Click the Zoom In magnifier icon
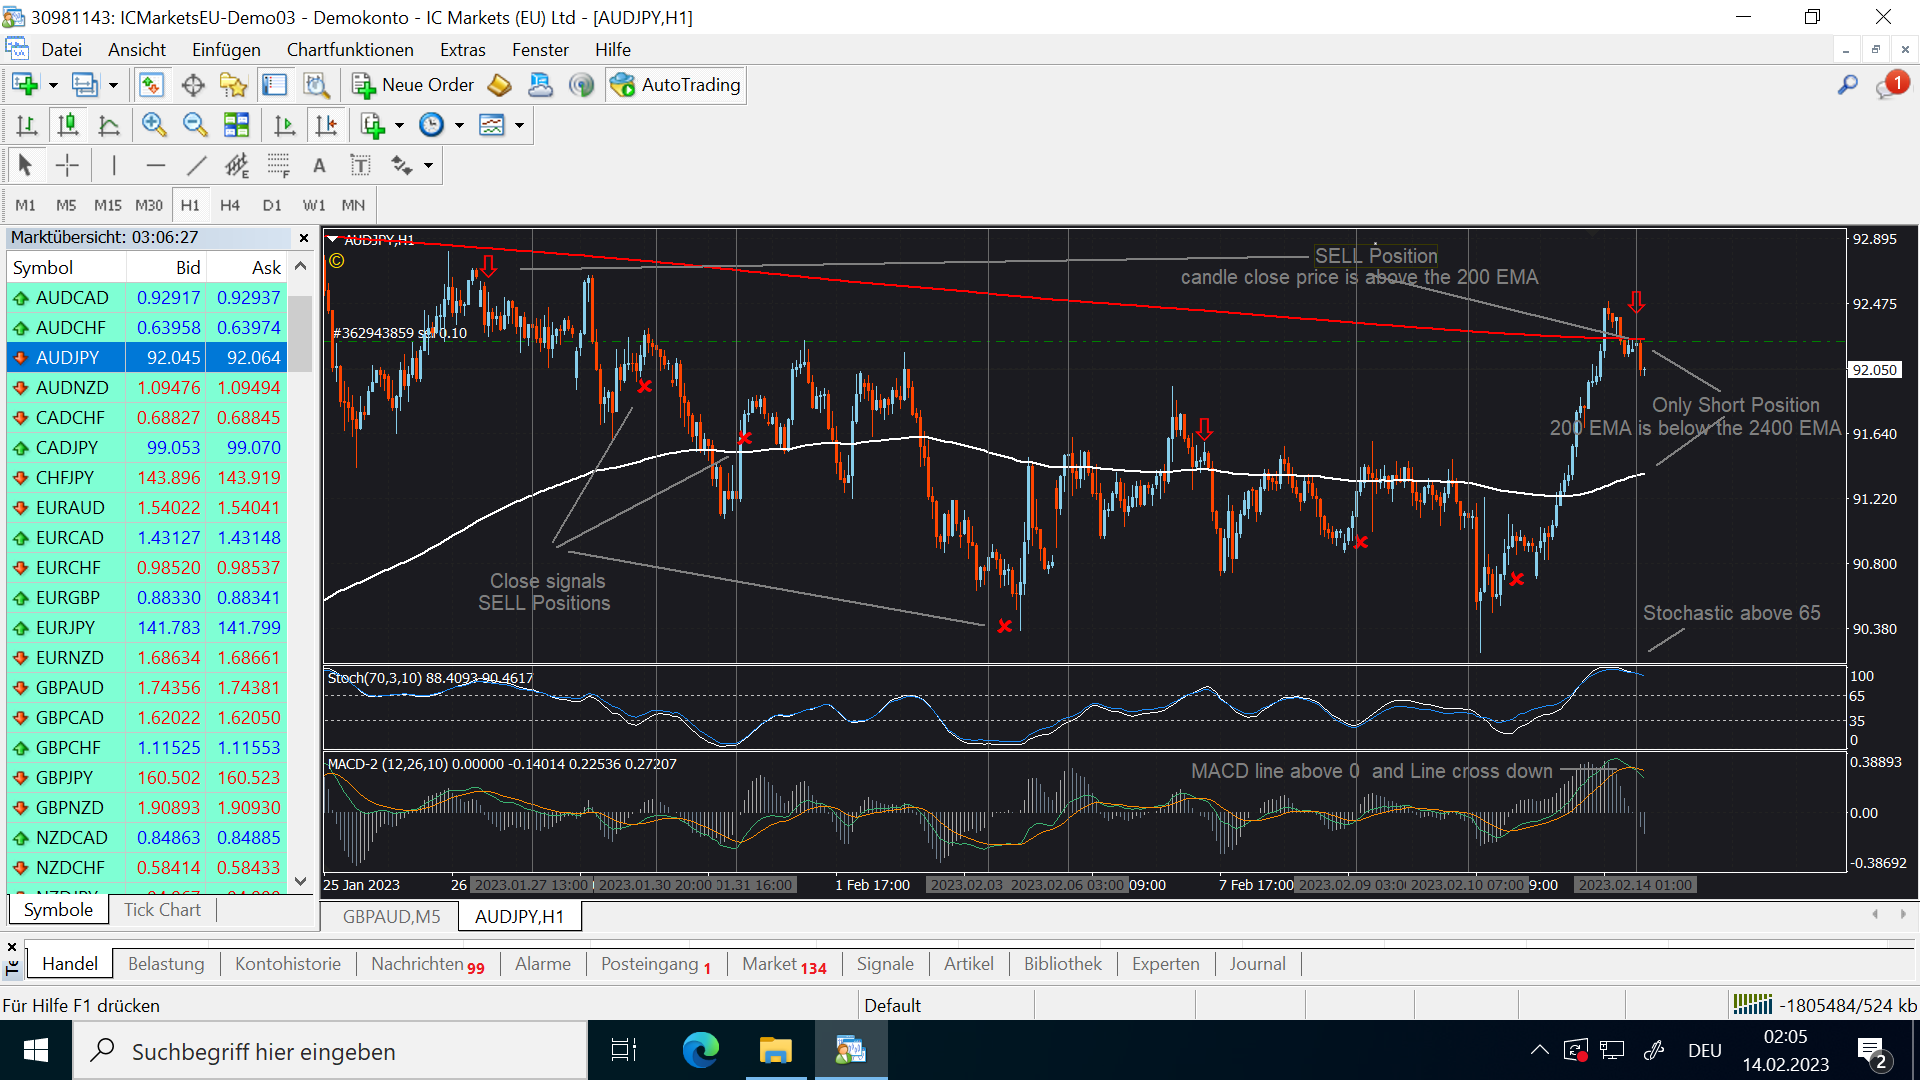 [x=153, y=125]
